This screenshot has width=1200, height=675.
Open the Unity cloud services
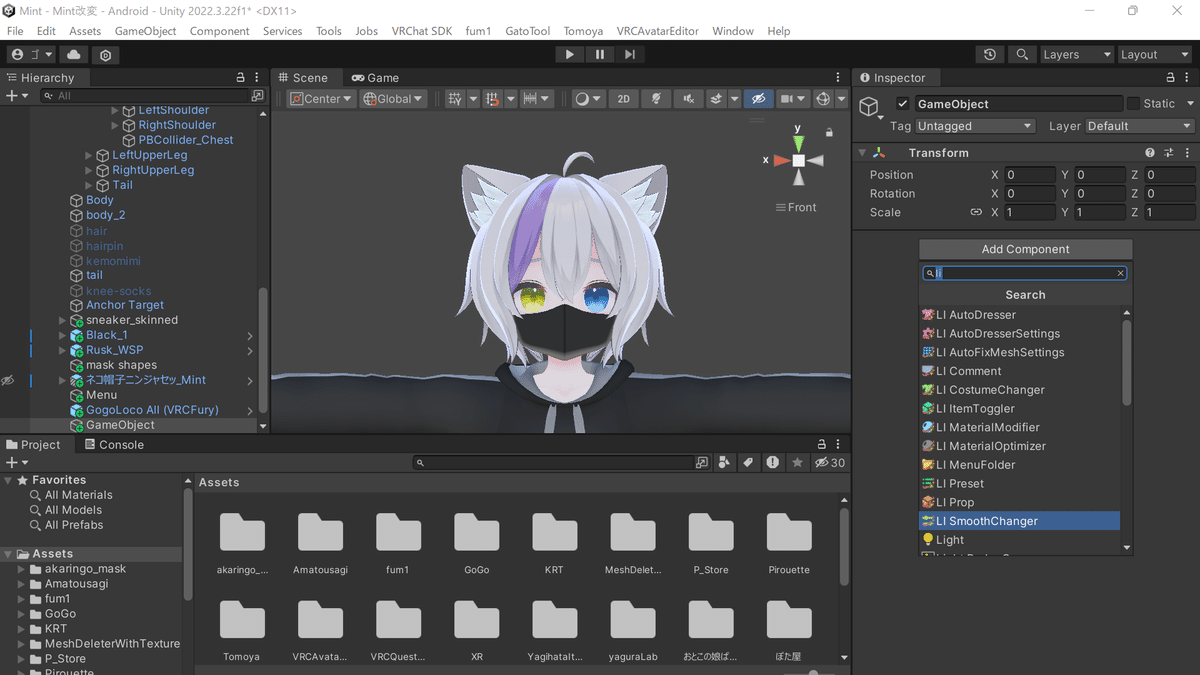(75, 55)
